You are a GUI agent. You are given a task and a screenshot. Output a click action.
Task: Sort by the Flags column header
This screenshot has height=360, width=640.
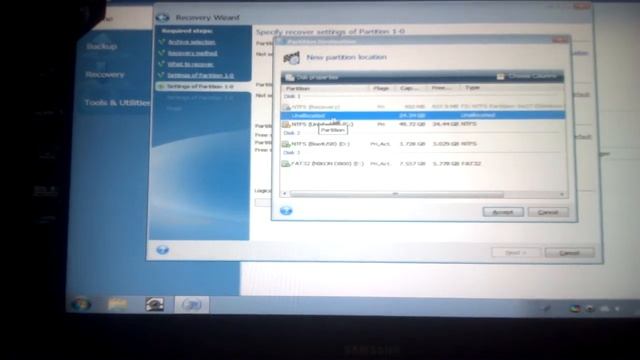point(381,88)
